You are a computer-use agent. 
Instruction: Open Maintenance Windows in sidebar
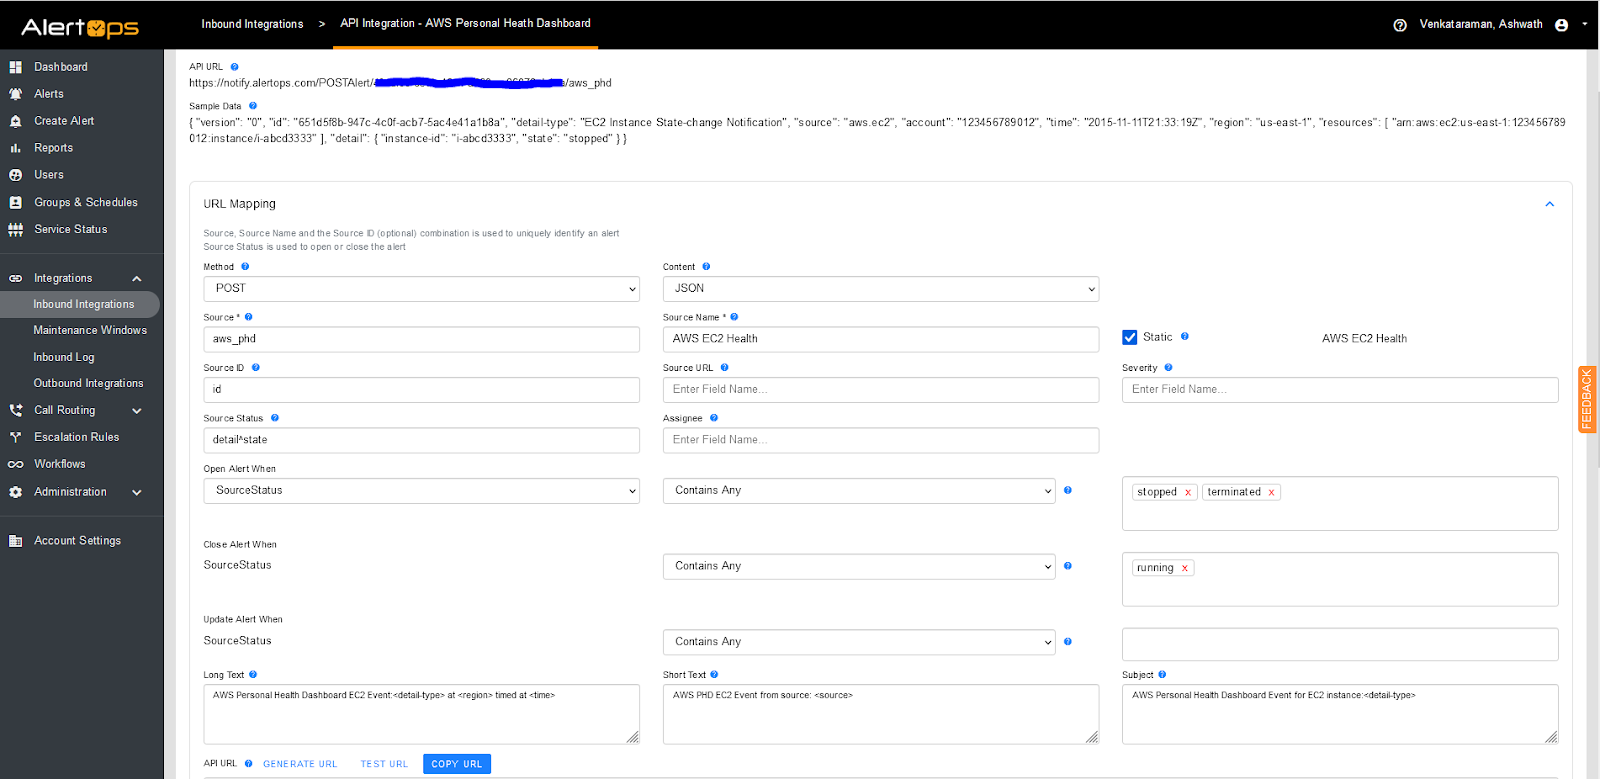tap(90, 330)
